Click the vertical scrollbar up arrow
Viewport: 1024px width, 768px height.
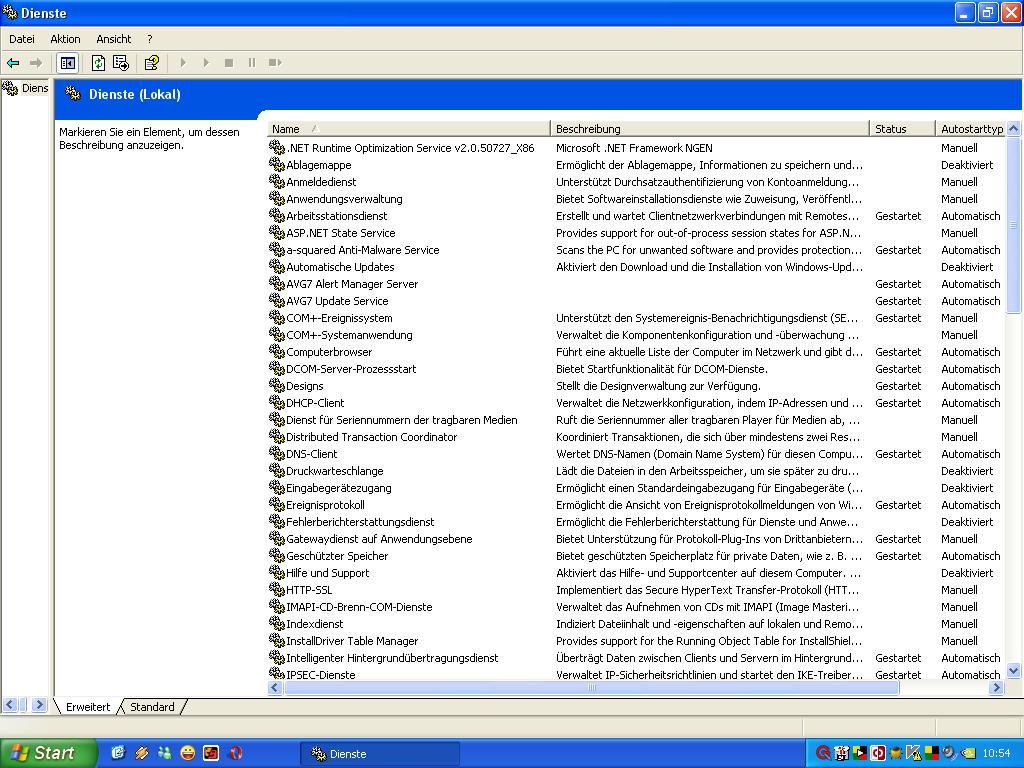(1014, 129)
